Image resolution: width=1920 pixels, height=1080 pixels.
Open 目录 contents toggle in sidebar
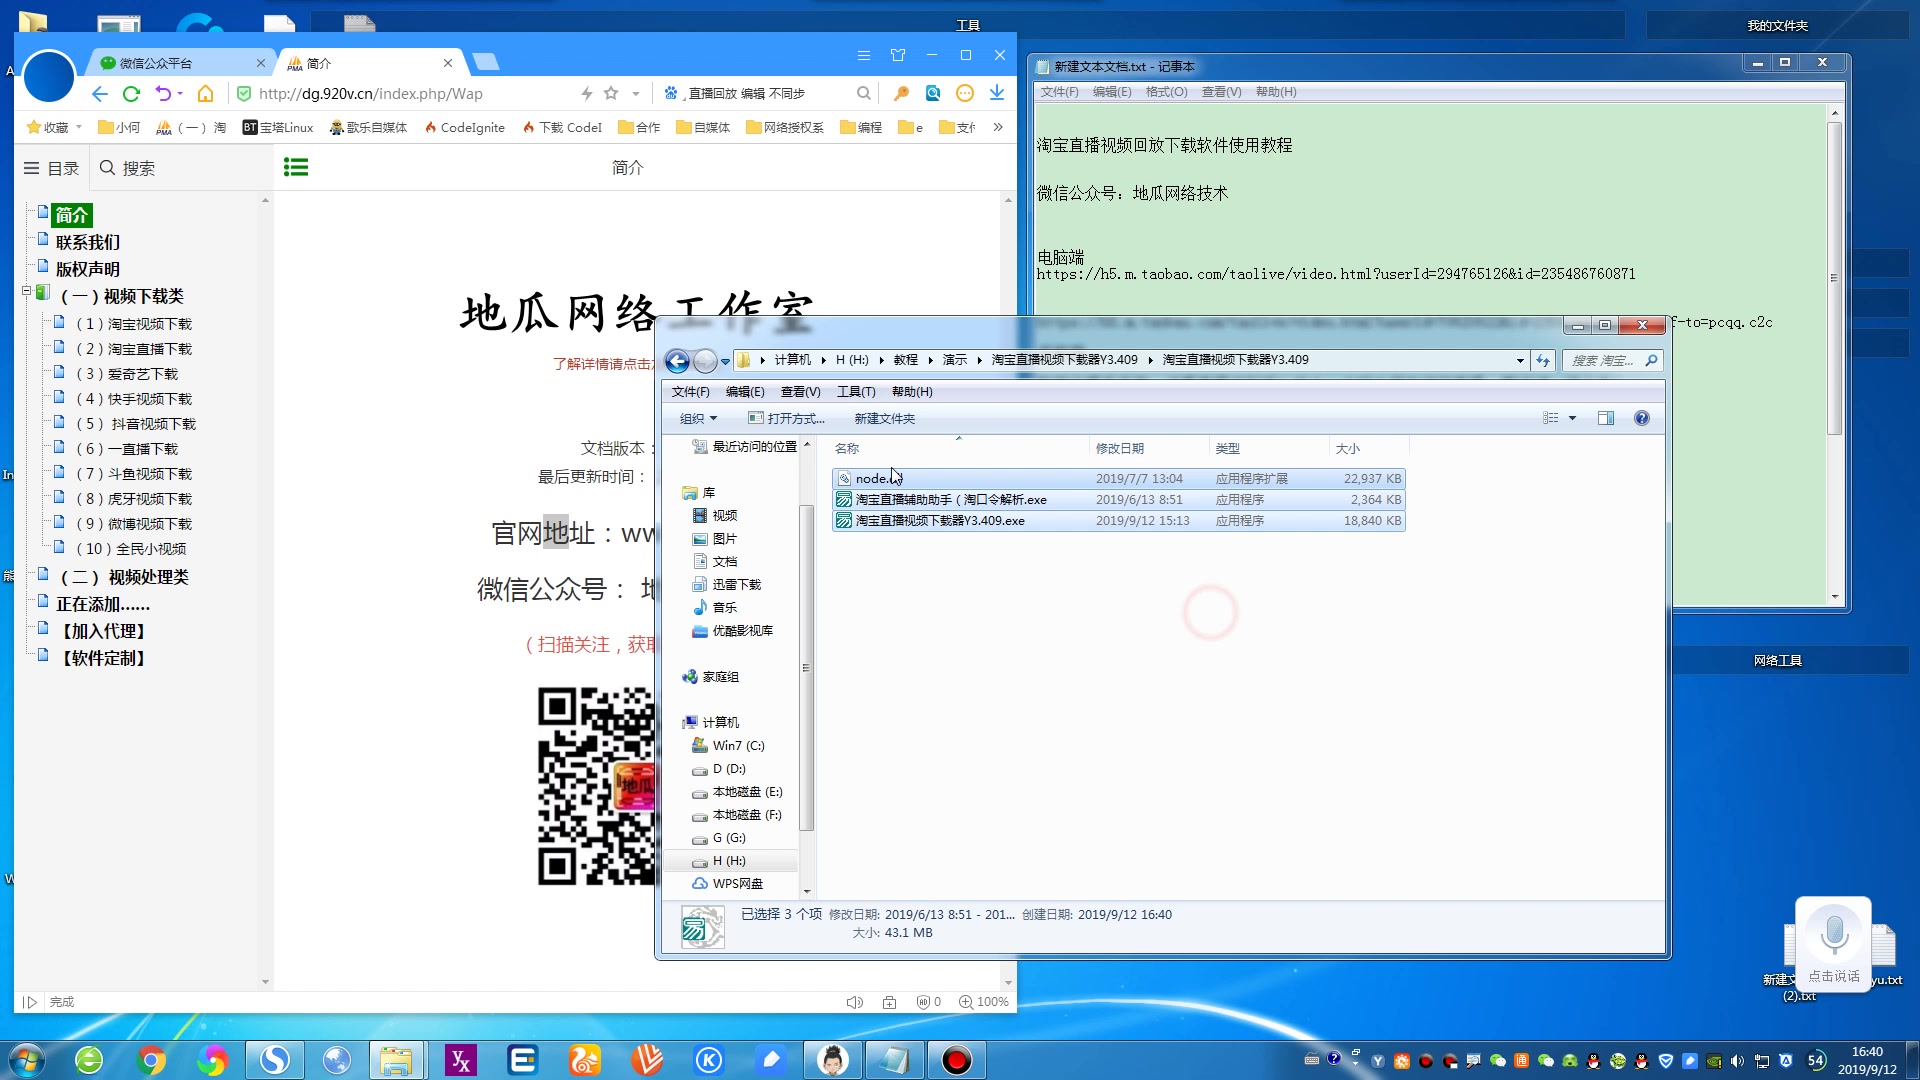51,168
